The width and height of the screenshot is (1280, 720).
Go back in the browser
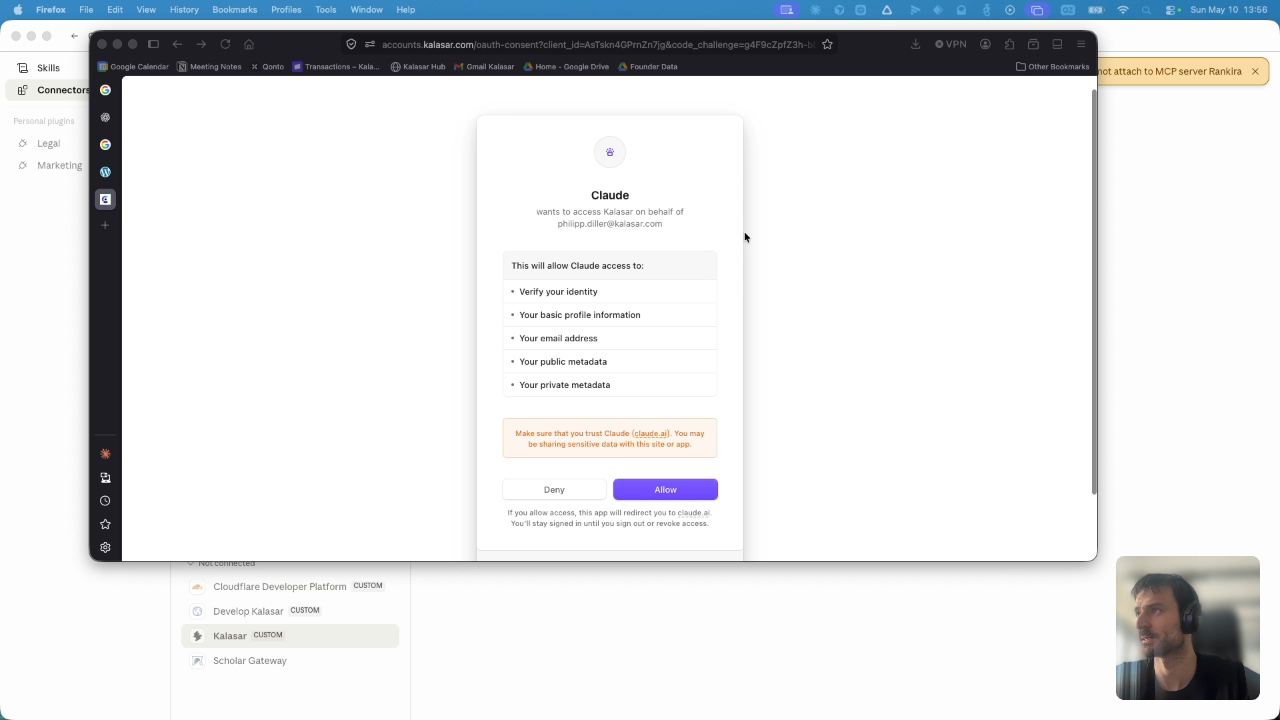point(177,44)
